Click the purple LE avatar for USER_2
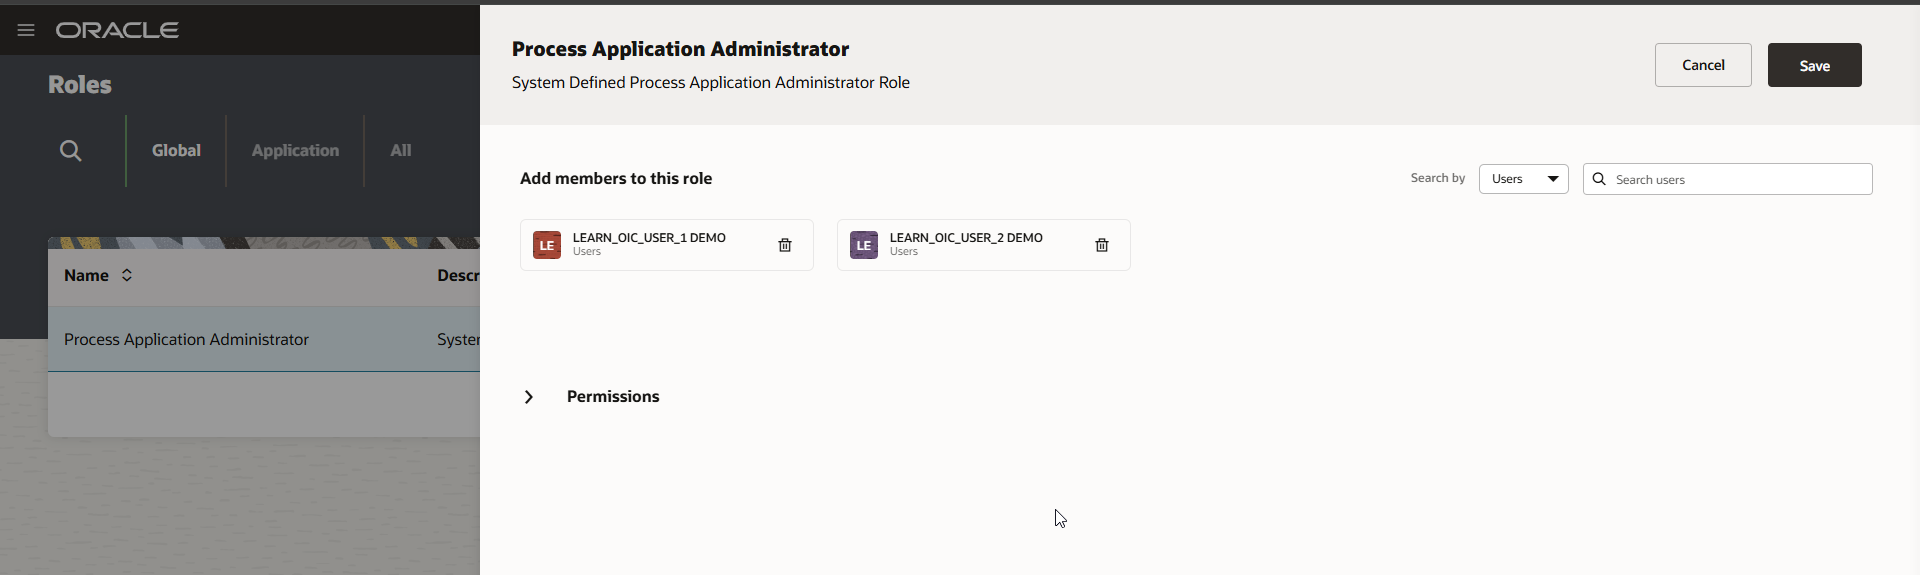This screenshot has height=575, width=1920. tap(864, 245)
